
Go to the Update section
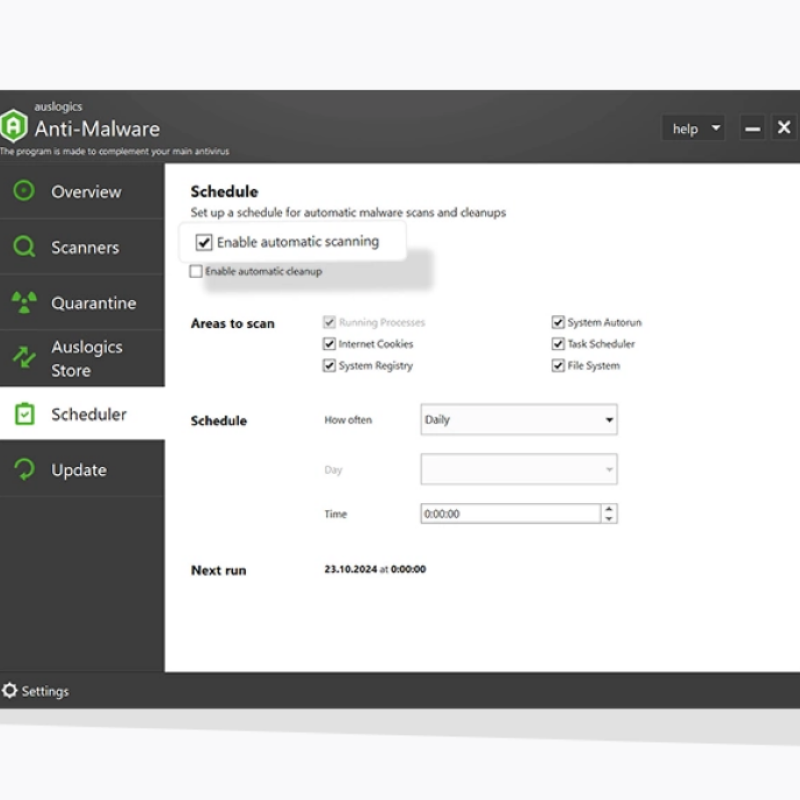click(x=80, y=470)
